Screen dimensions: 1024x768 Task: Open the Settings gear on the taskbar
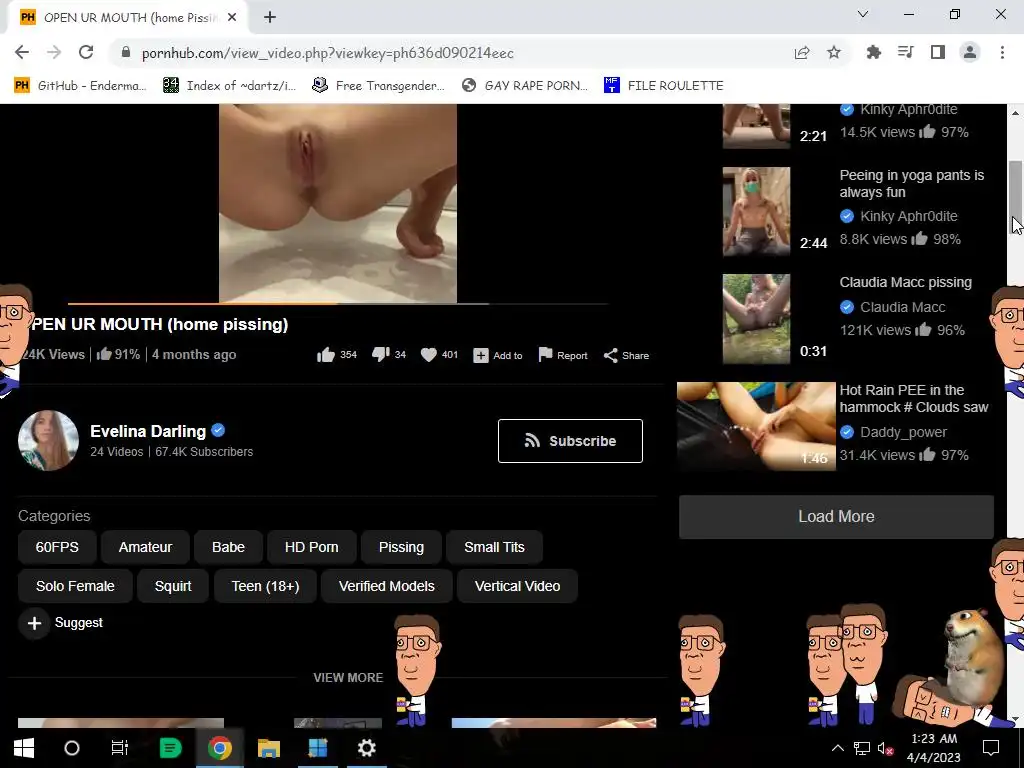[x=366, y=748]
